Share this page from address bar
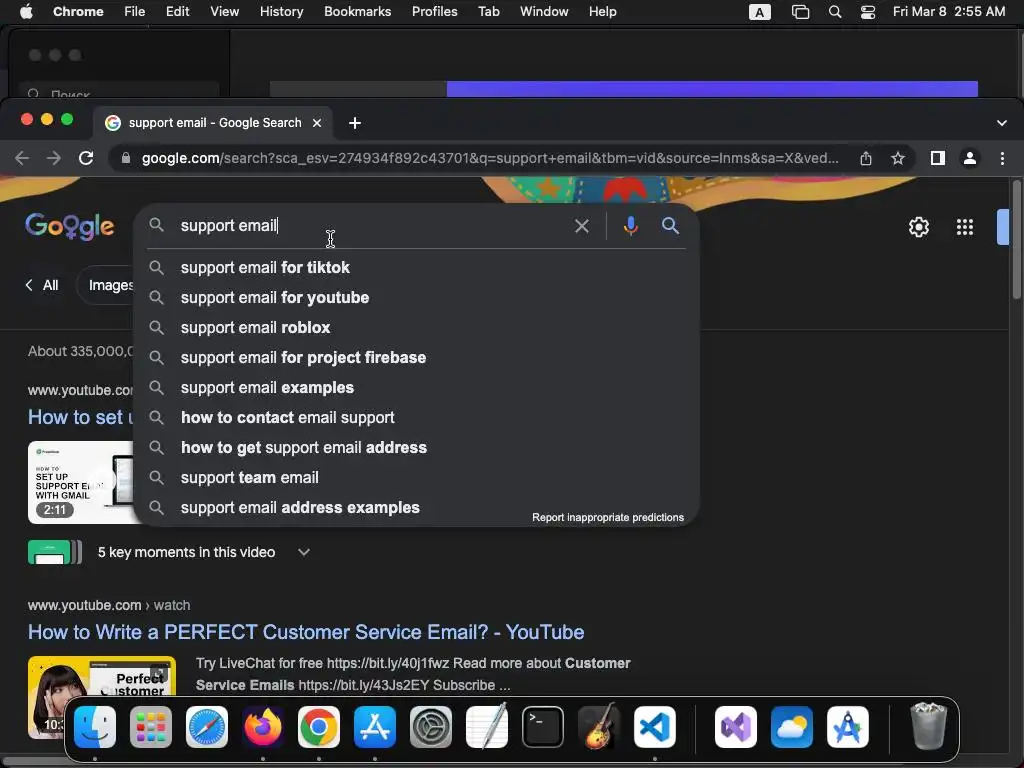Screen dimensions: 1024x768 [x=865, y=158]
